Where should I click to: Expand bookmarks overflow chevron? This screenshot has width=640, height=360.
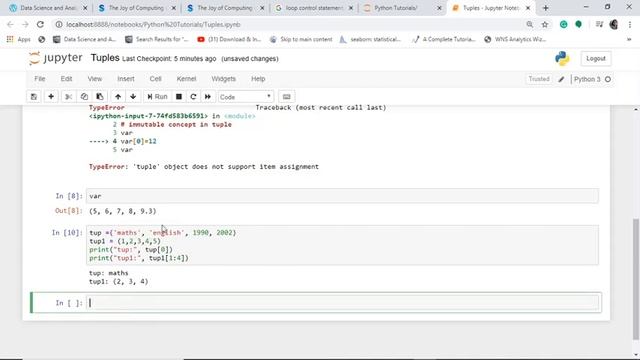tap(629, 39)
